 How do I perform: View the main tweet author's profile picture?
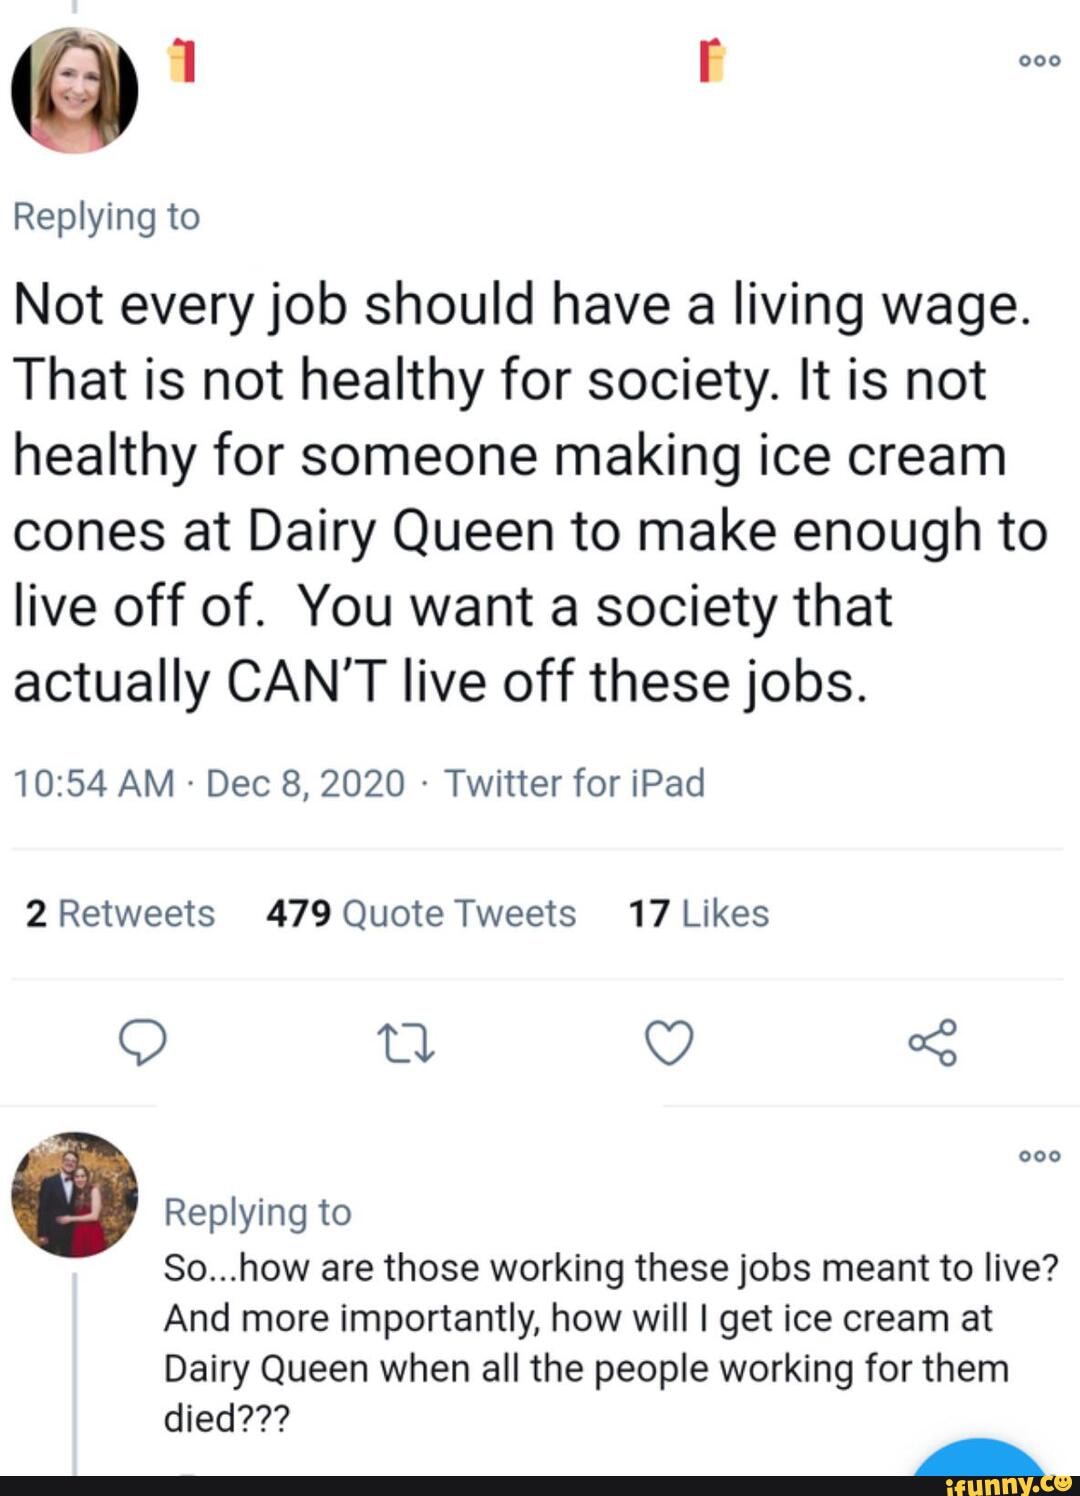click(75, 90)
